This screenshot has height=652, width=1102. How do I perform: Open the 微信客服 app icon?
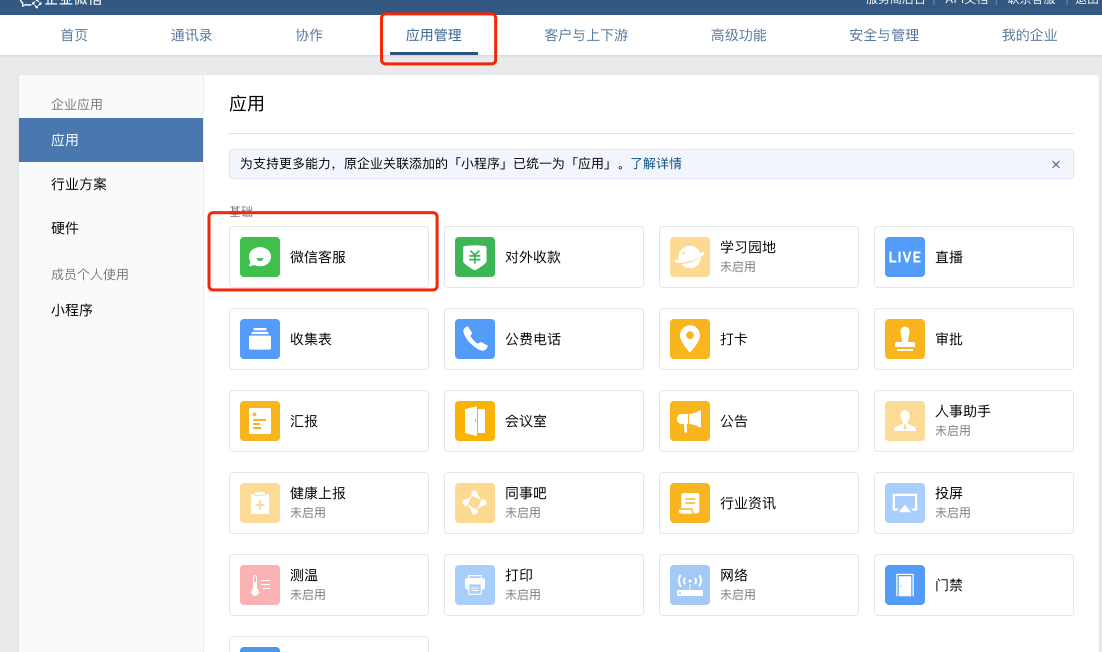pyautogui.click(x=260, y=257)
